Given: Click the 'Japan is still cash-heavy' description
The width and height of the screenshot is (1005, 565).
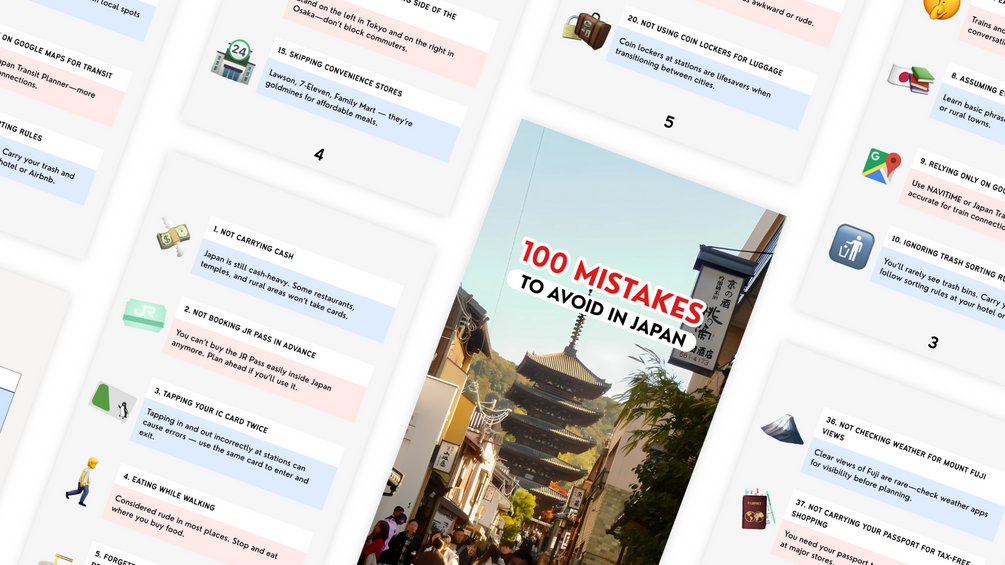Looking at the screenshot, I should coord(278,284).
